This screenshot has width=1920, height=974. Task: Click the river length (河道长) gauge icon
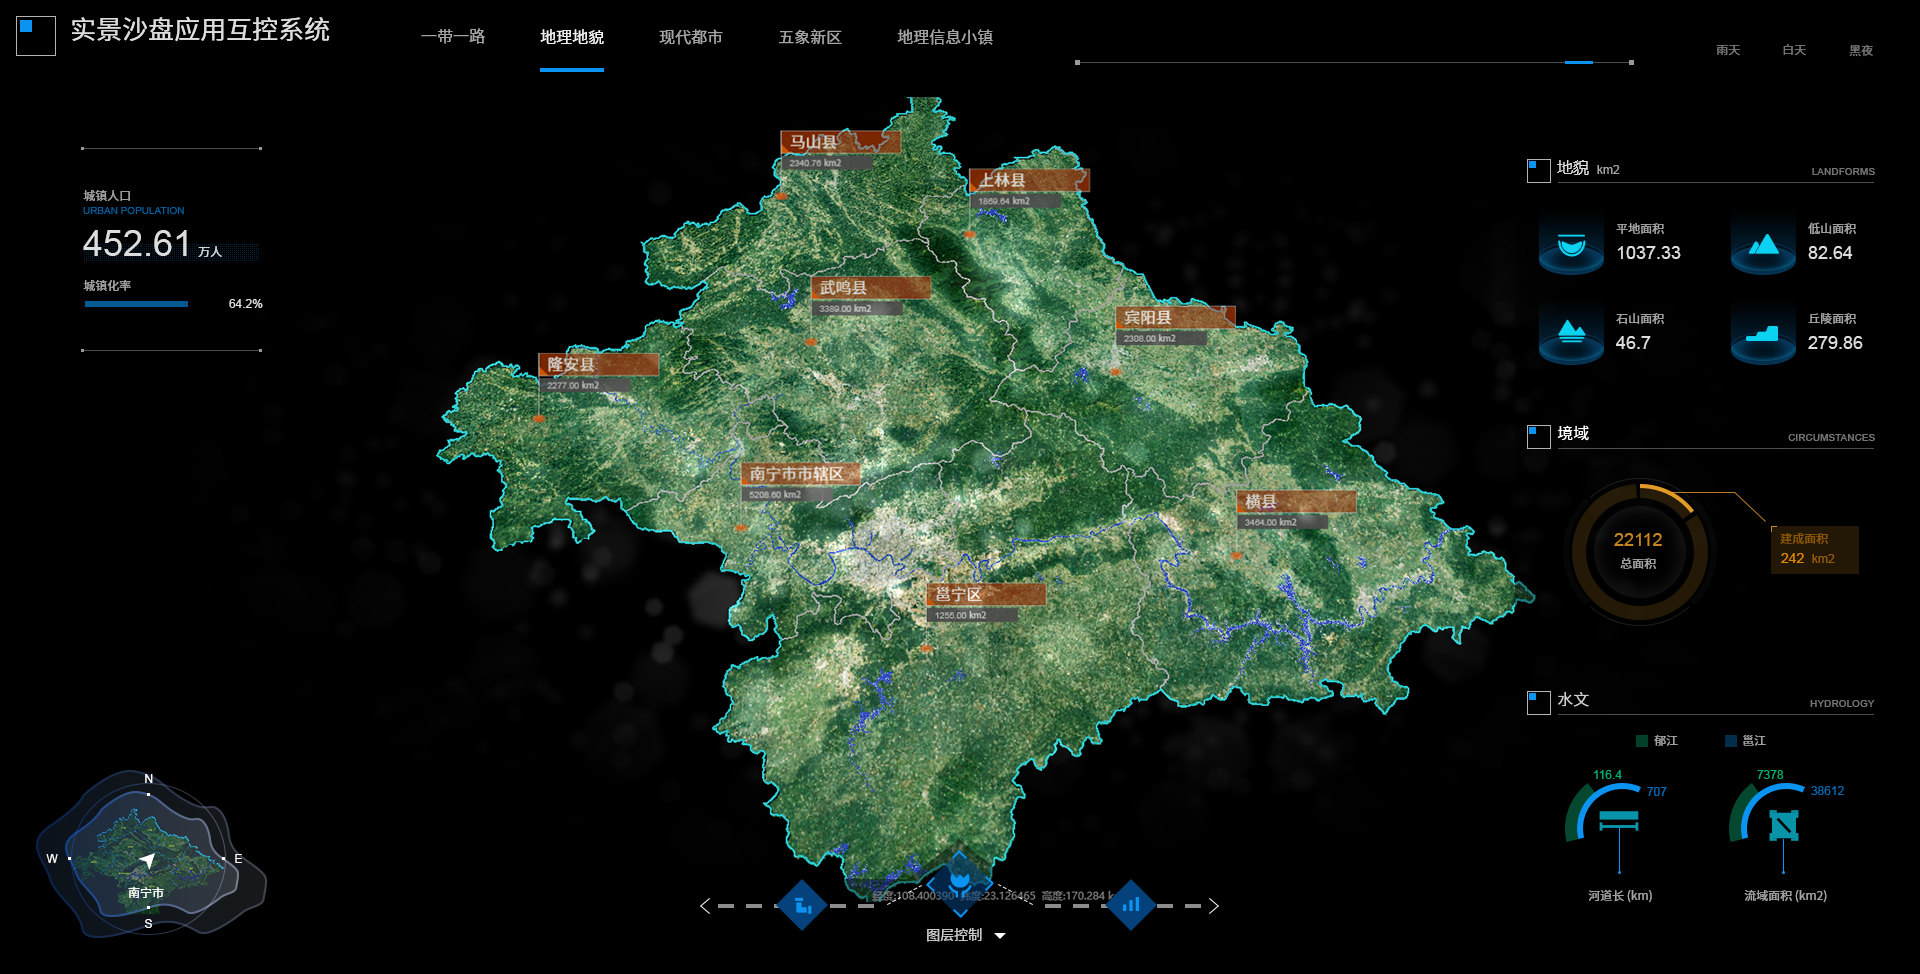pos(1618,822)
